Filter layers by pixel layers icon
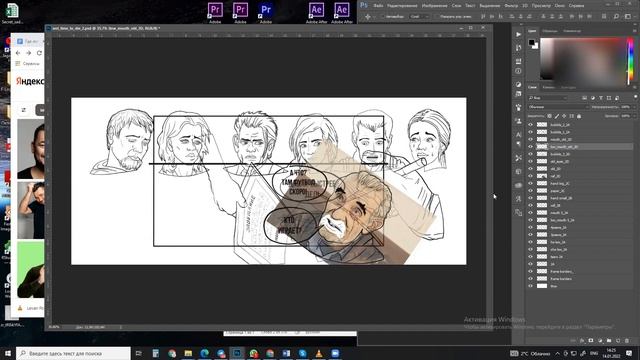Image resolution: width=640 pixels, height=360 pixels. (x=584, y=98)
